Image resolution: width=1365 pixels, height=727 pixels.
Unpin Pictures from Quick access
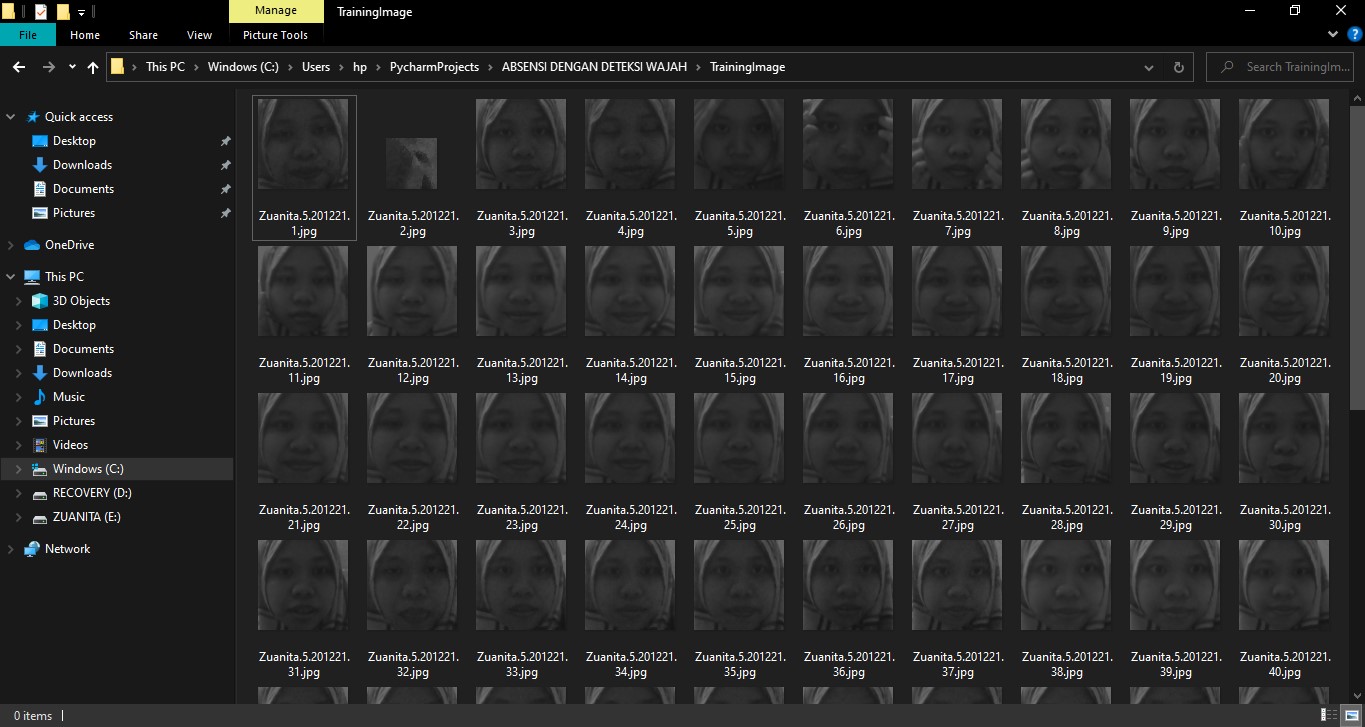click(x=226, y=212)
